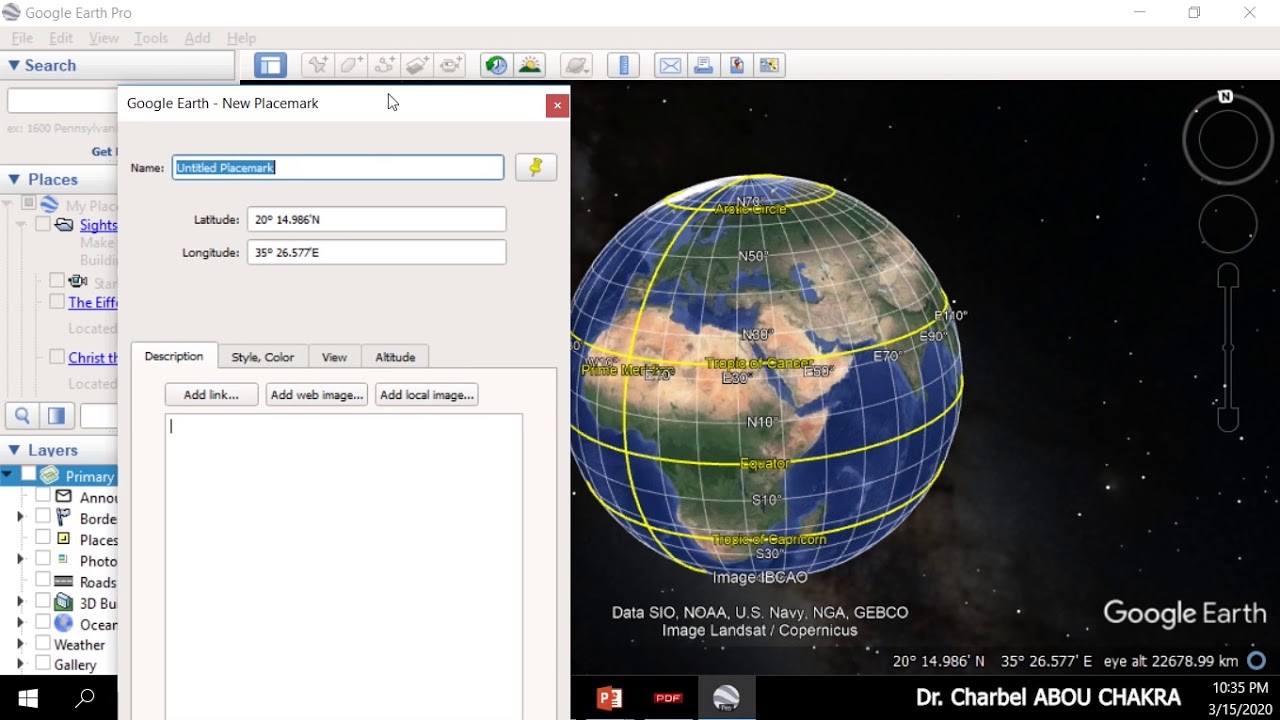Open the Windows Start menu
1280x720 pixels.
point(28,698)
